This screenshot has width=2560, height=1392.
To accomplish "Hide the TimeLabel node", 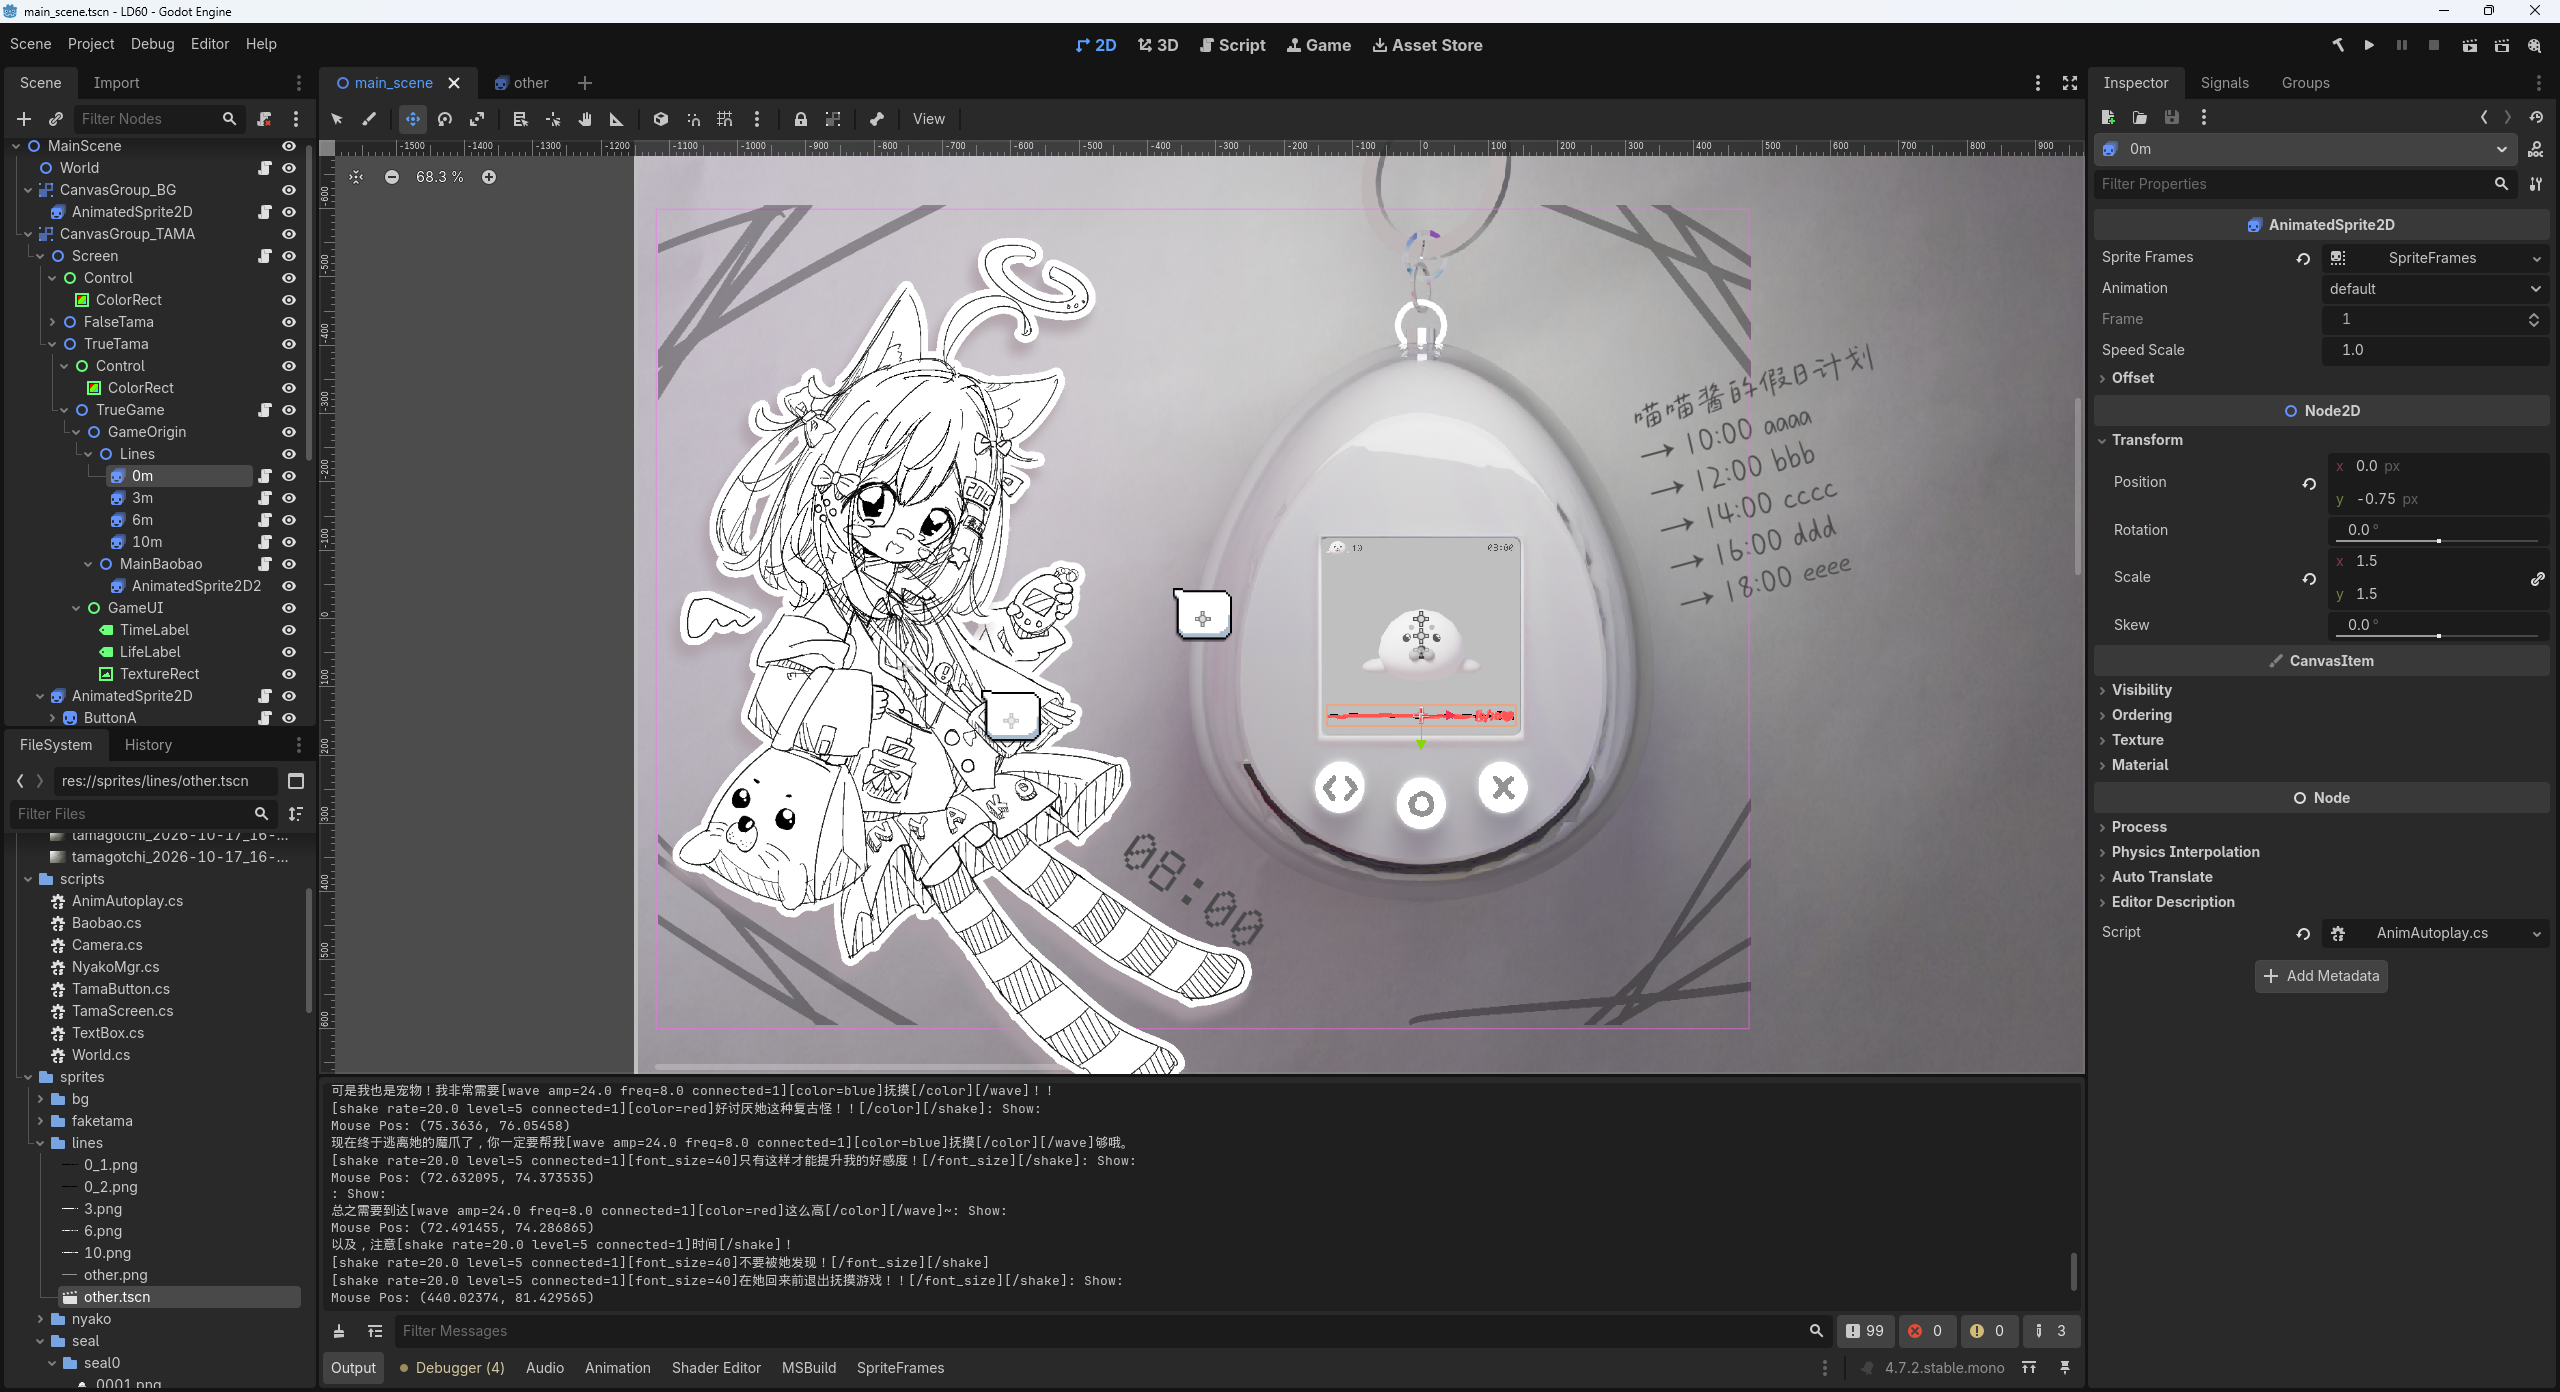I will click(x=289, y=630).
